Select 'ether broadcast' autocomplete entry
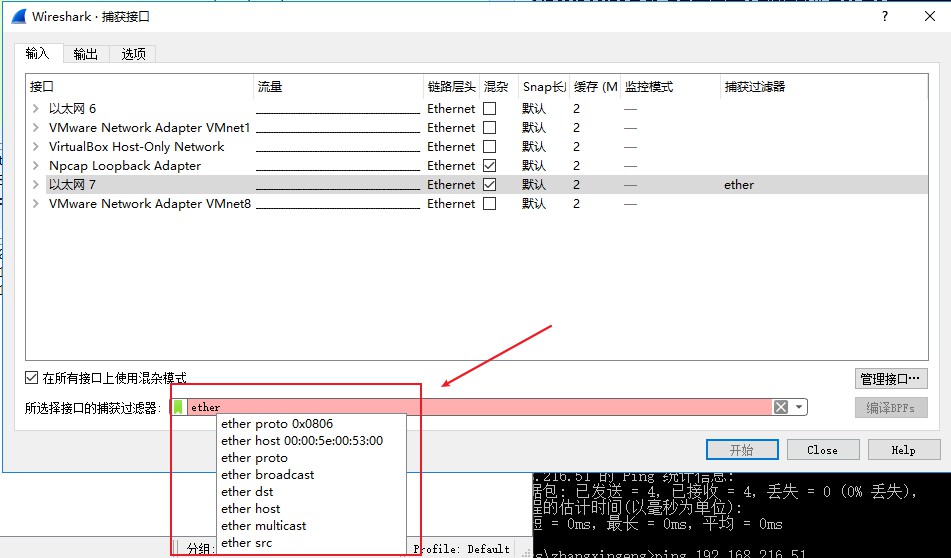The image size is (951, 558). pyautogui.click(x=267, y=474)
